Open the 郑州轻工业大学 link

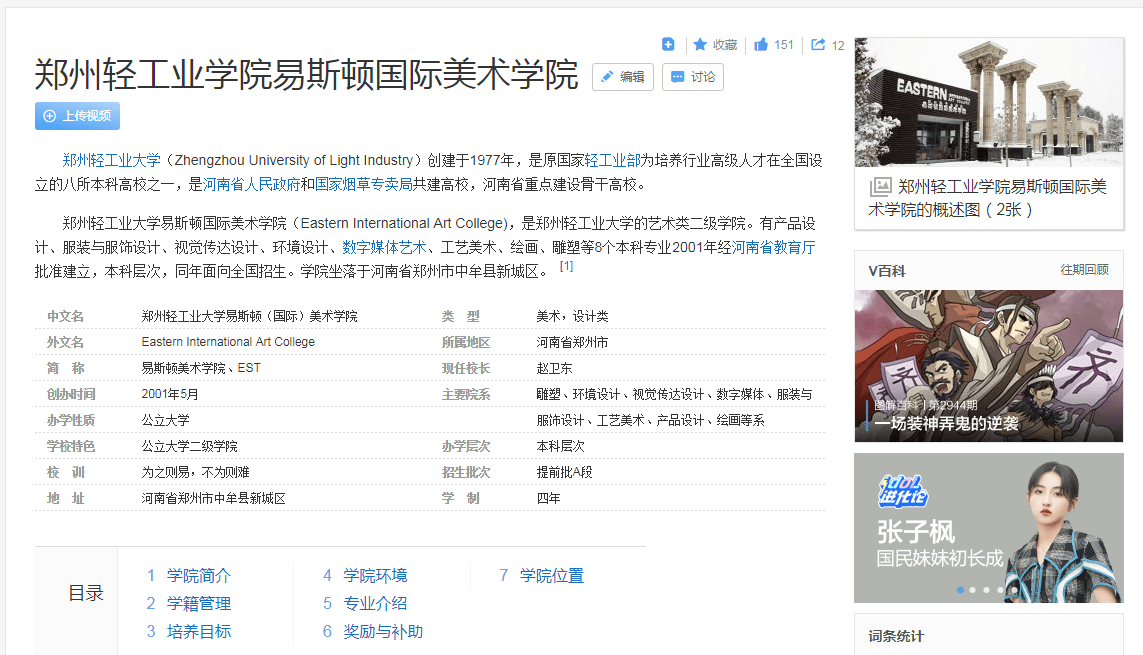(x=112, y=160)
